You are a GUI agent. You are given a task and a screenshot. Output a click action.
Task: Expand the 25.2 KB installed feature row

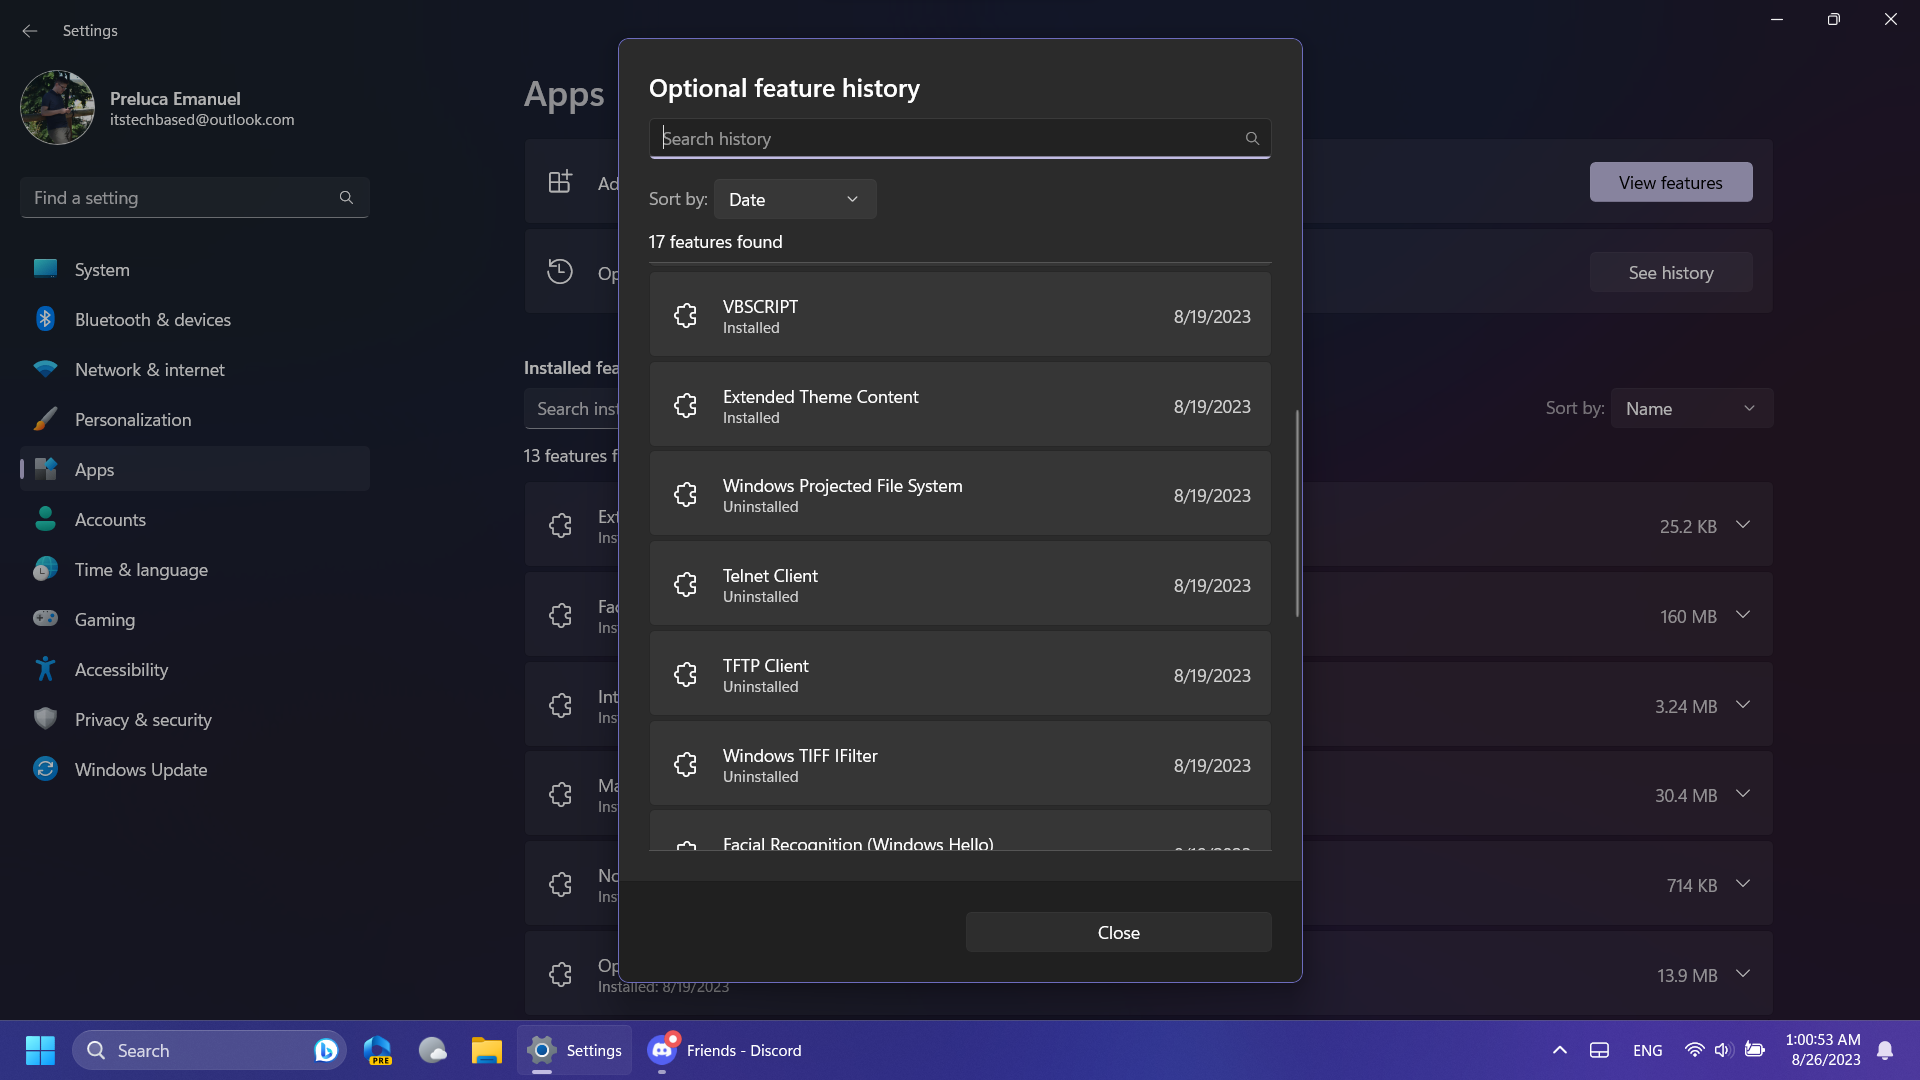point(1743,525)
